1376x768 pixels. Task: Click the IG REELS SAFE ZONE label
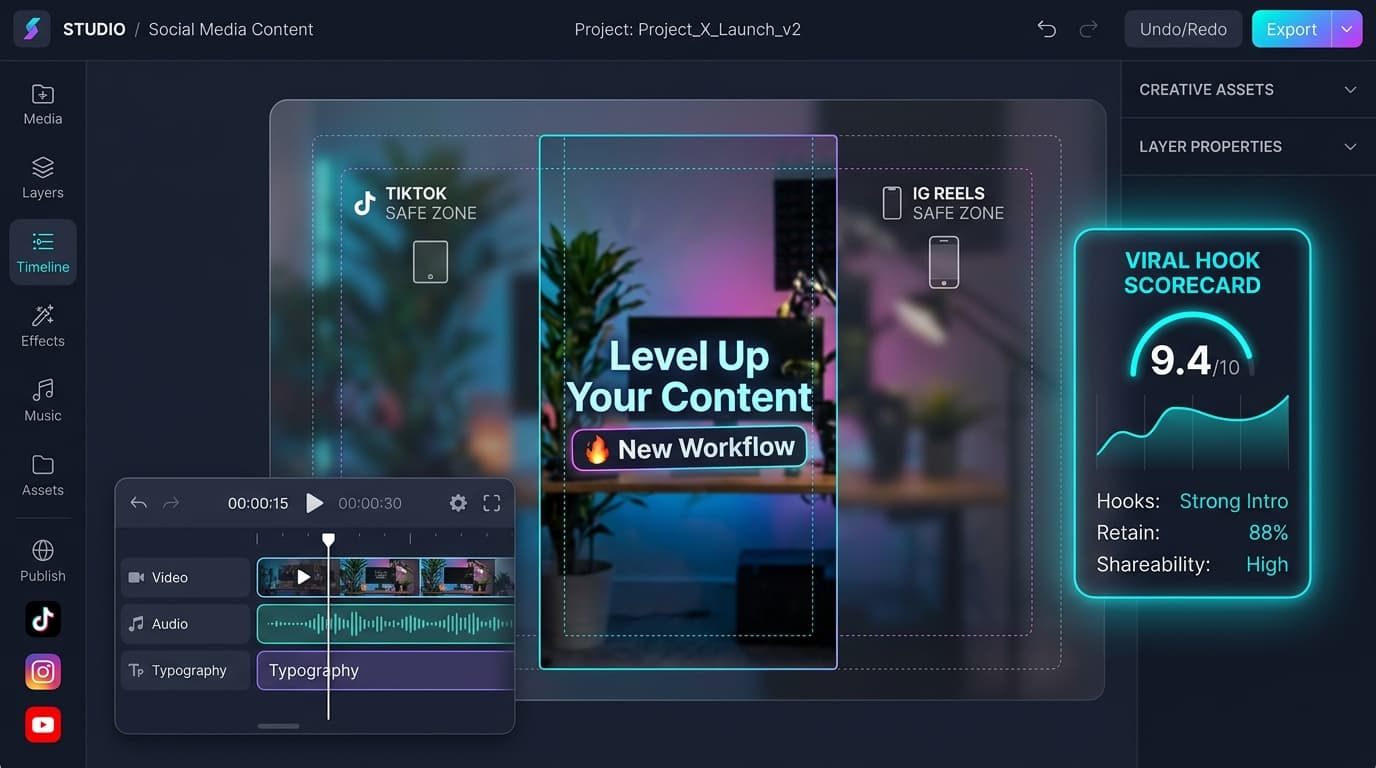click(958, 203)
